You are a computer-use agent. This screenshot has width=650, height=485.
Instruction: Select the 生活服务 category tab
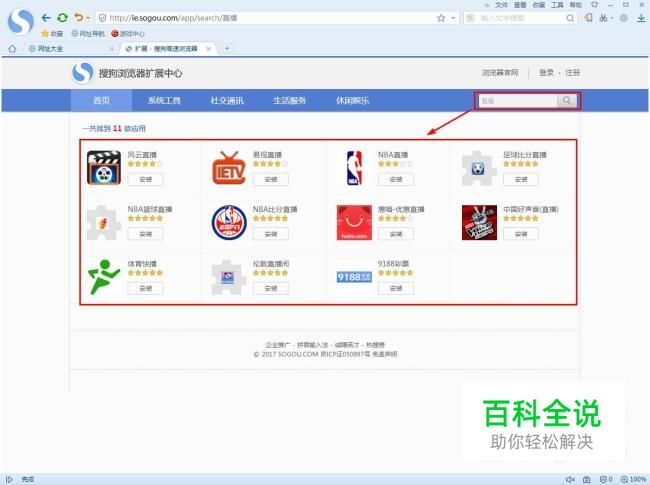(x=289, y=100)
